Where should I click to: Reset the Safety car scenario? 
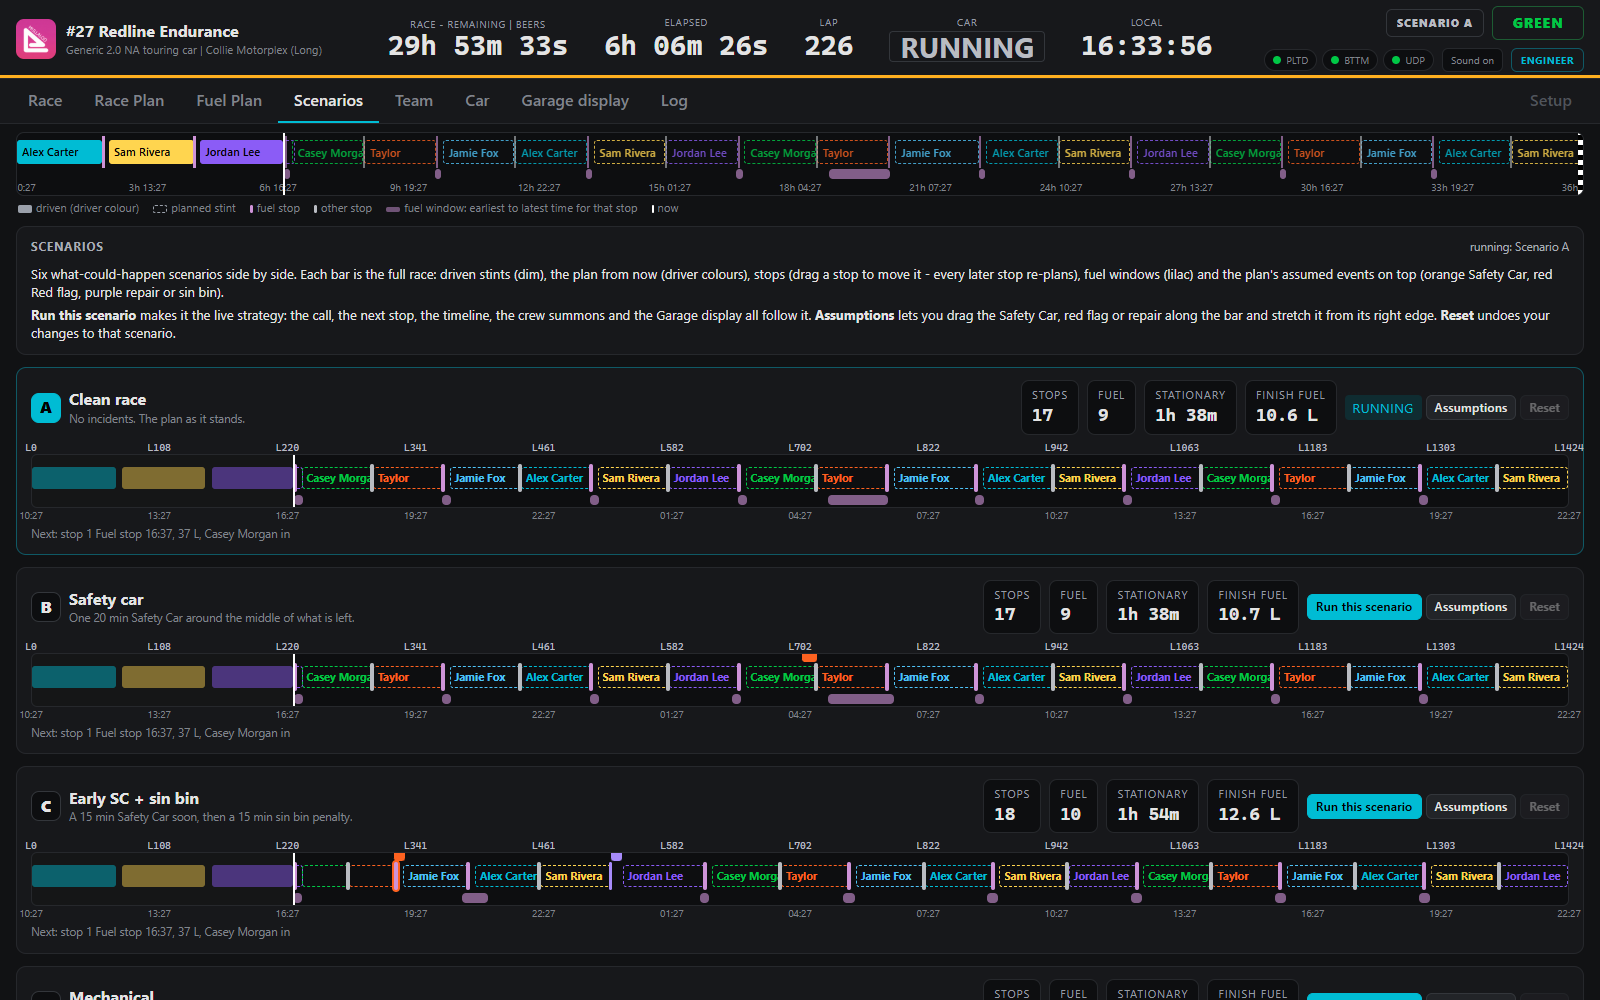point(1544,607)
